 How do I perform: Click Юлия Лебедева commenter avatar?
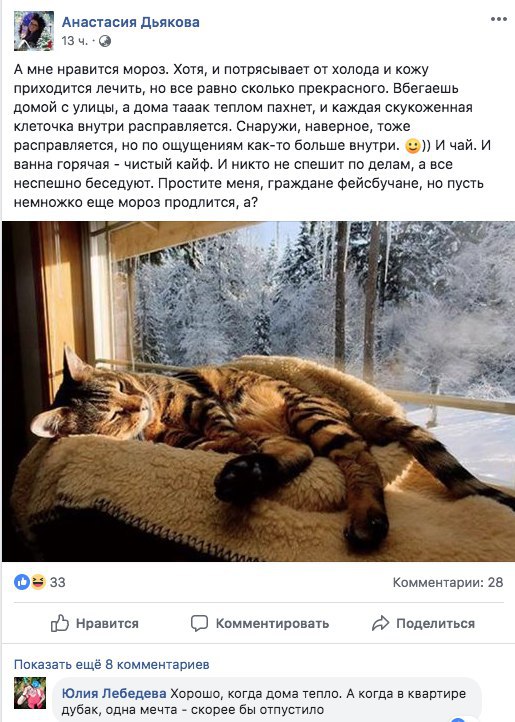click(30, 693)
